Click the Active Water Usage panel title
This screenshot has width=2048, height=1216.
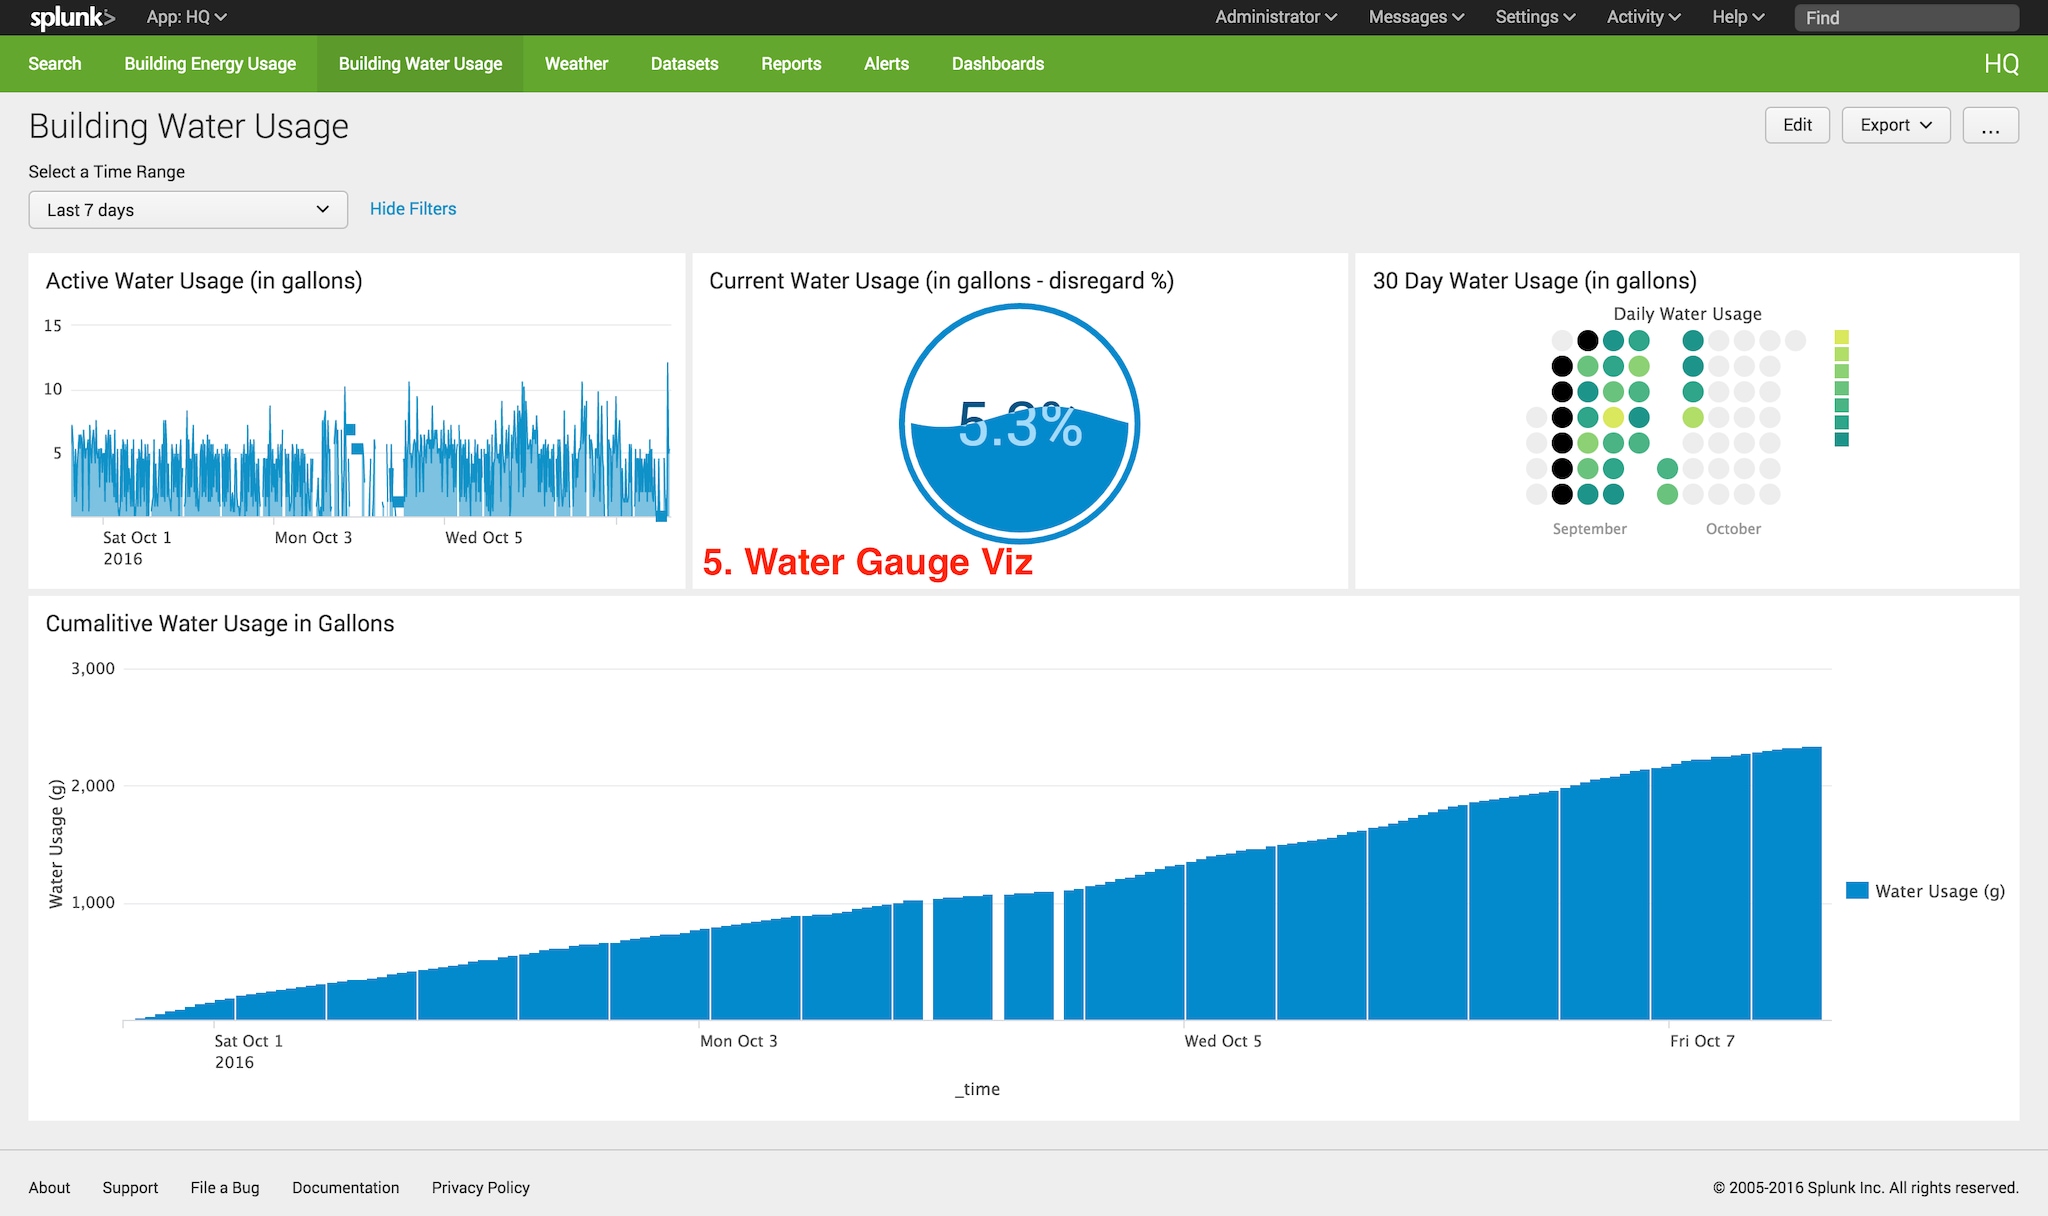[x=204, y=281]
